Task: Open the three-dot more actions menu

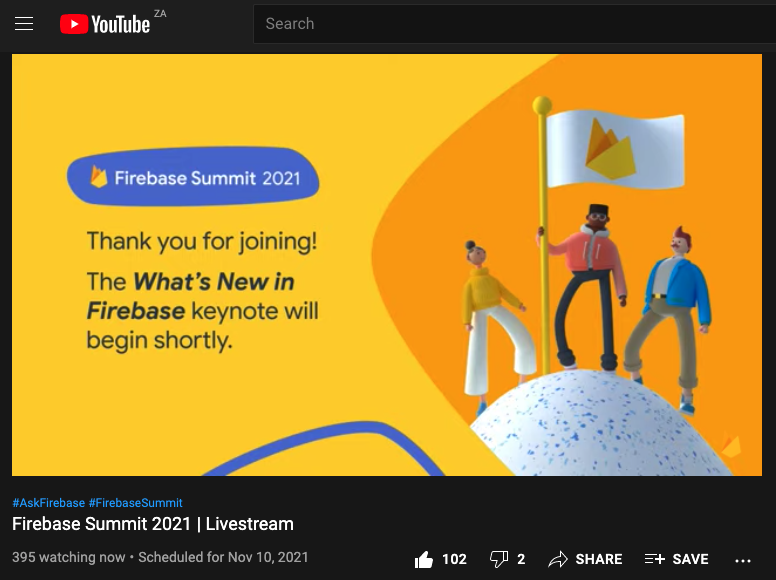Action: [743, 560]
